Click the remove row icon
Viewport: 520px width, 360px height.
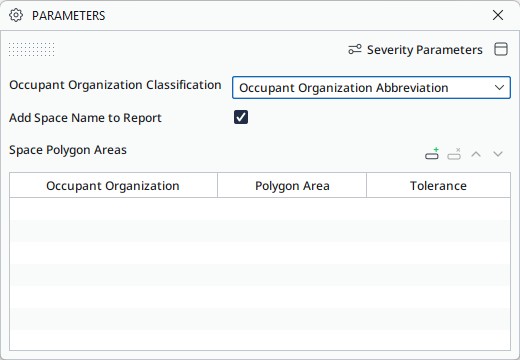point(454,154)
